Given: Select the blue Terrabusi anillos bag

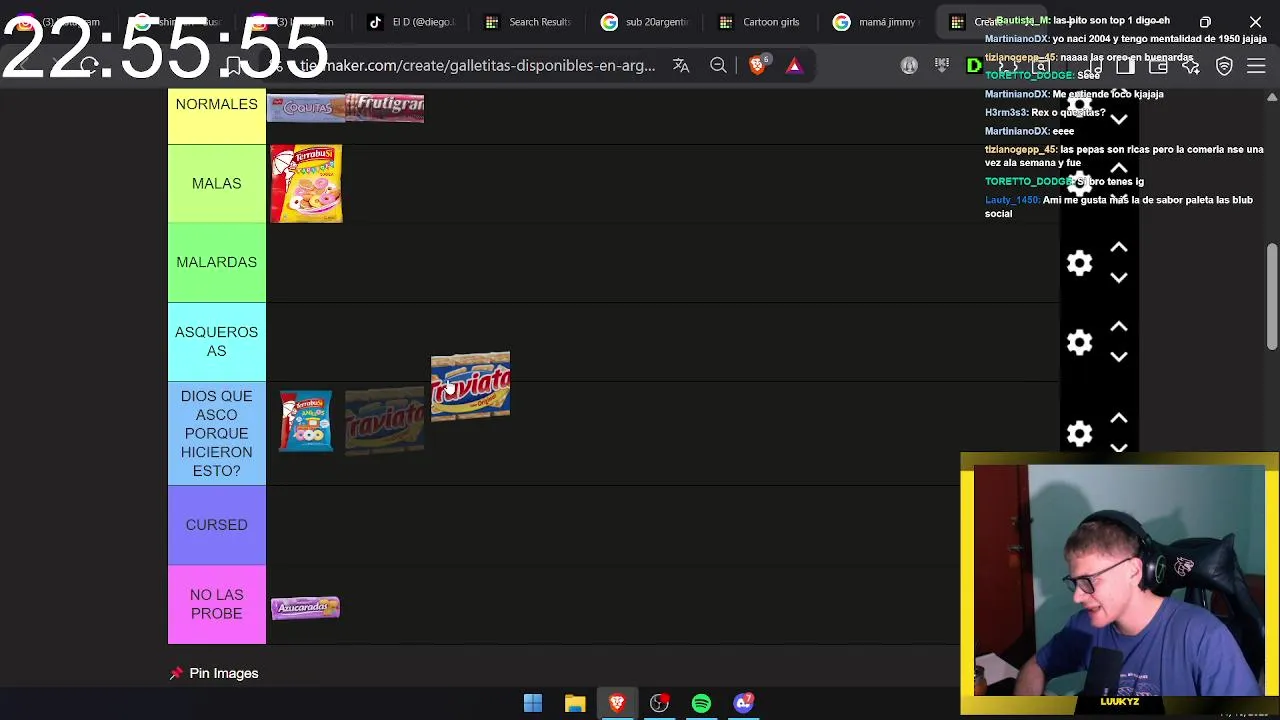Looking at the screenshot, I should [x=306, y=421].
